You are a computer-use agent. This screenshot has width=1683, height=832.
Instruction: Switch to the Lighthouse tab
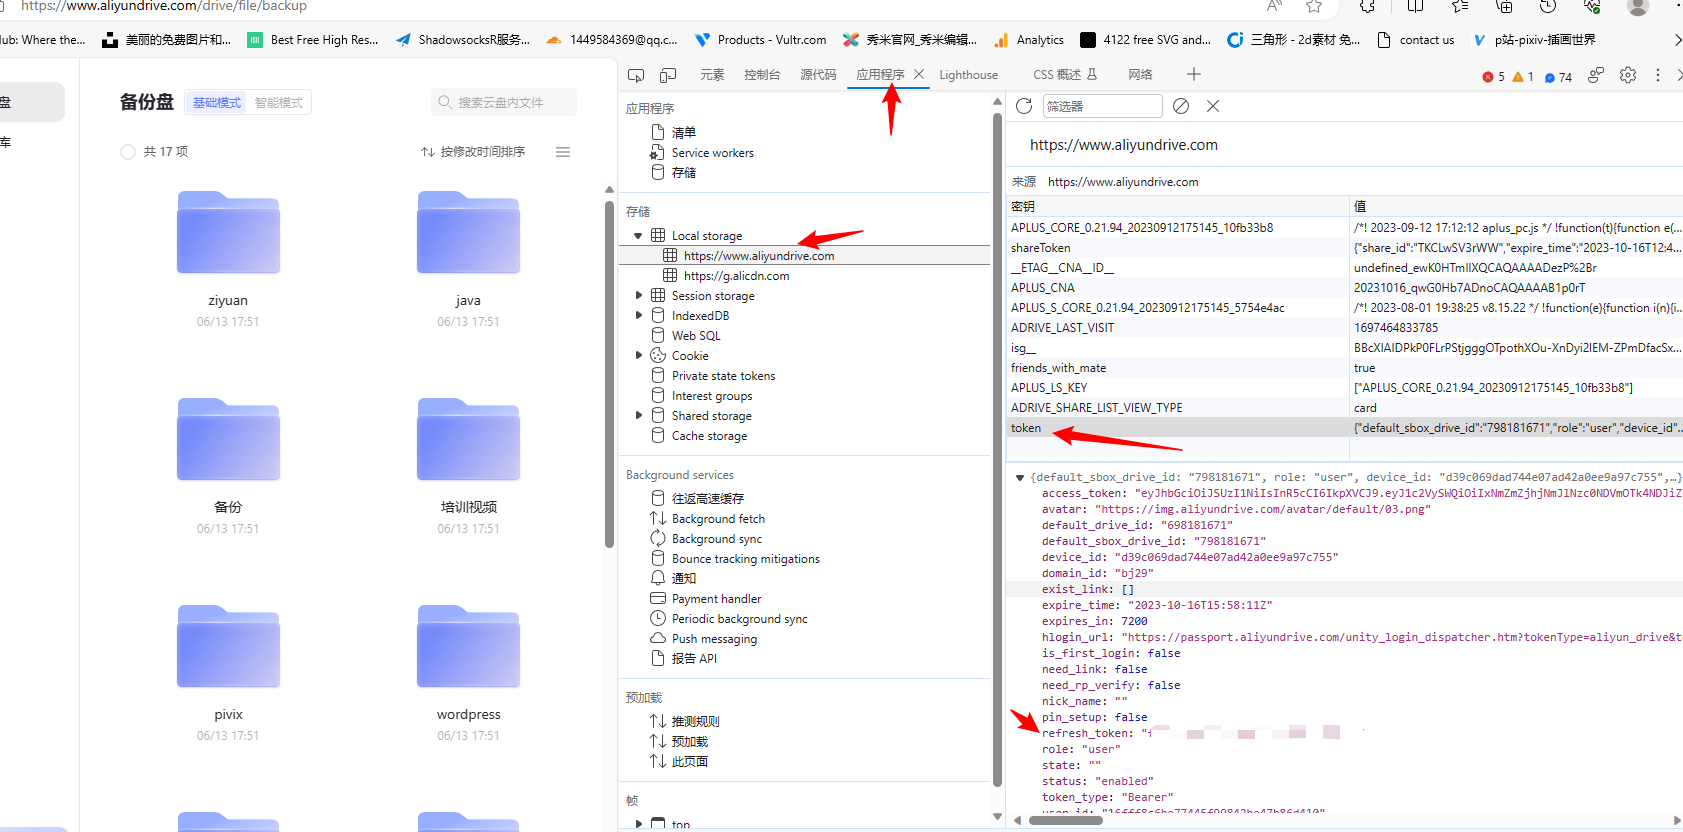pyautogui.click(x=968, y=75)
